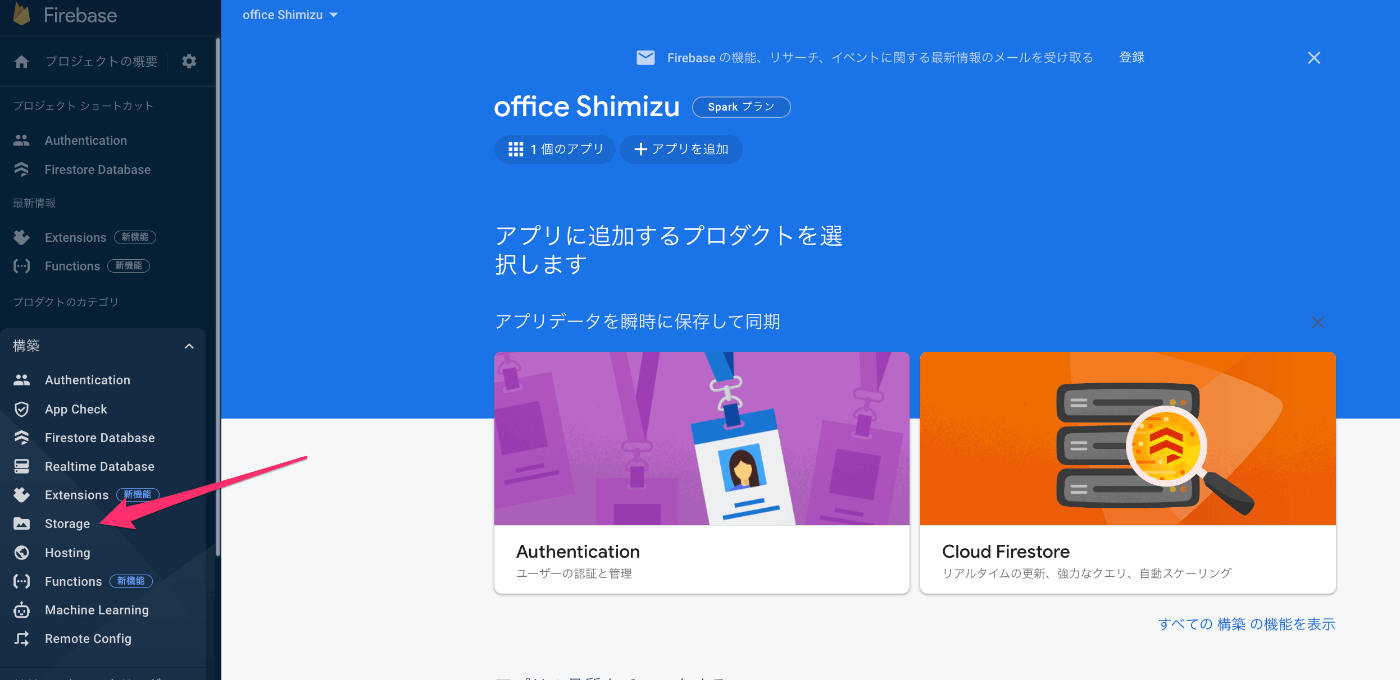
Task: Open the Authentication product card image
Action: coord(702,438)
